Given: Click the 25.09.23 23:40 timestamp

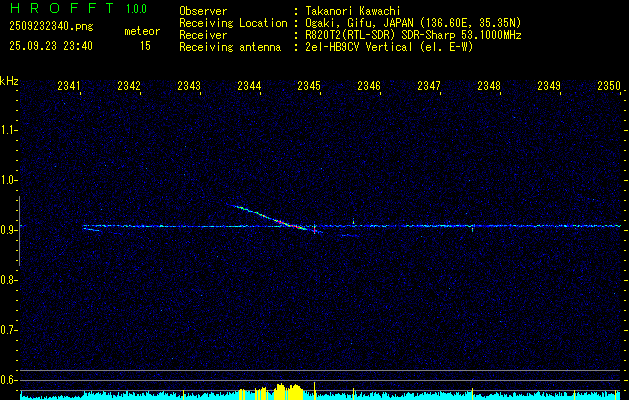Looking at the screenshot, I should point(51,46).
